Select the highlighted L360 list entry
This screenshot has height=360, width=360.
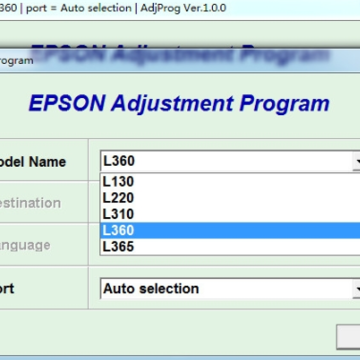pos(230,231)
